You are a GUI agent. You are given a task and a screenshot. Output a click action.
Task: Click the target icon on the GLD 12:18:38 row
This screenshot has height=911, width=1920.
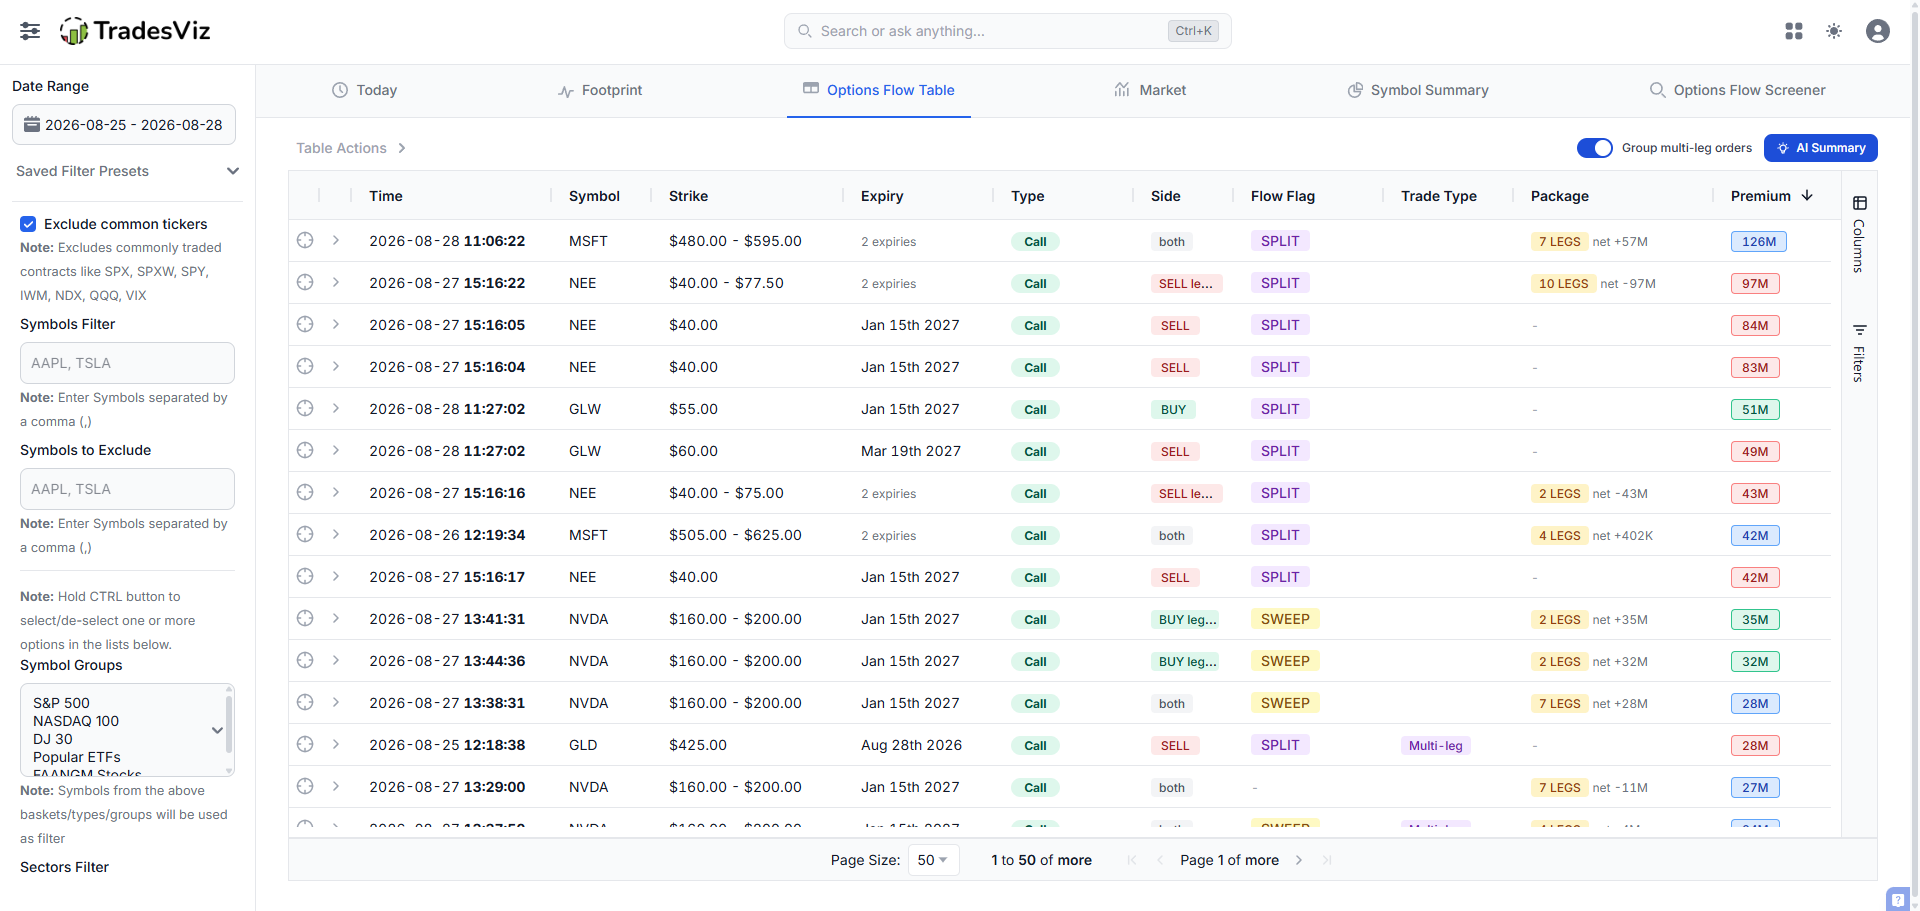point(305,744)
